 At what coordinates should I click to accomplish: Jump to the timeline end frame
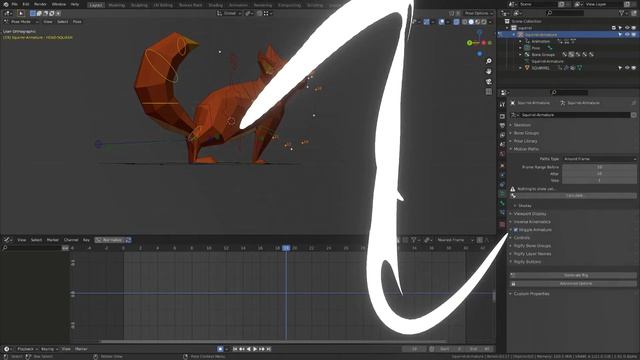point(269,349)
